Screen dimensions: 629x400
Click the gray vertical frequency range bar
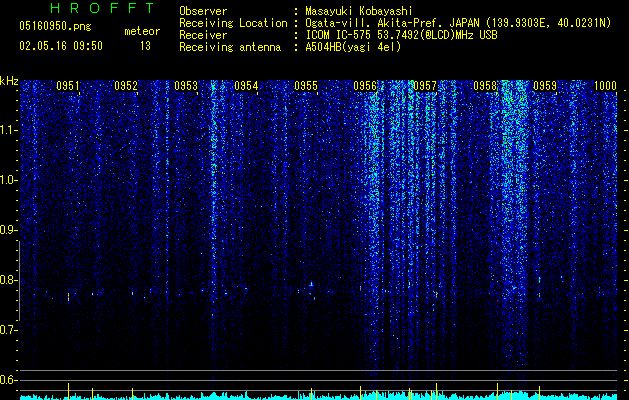[19, 281]
